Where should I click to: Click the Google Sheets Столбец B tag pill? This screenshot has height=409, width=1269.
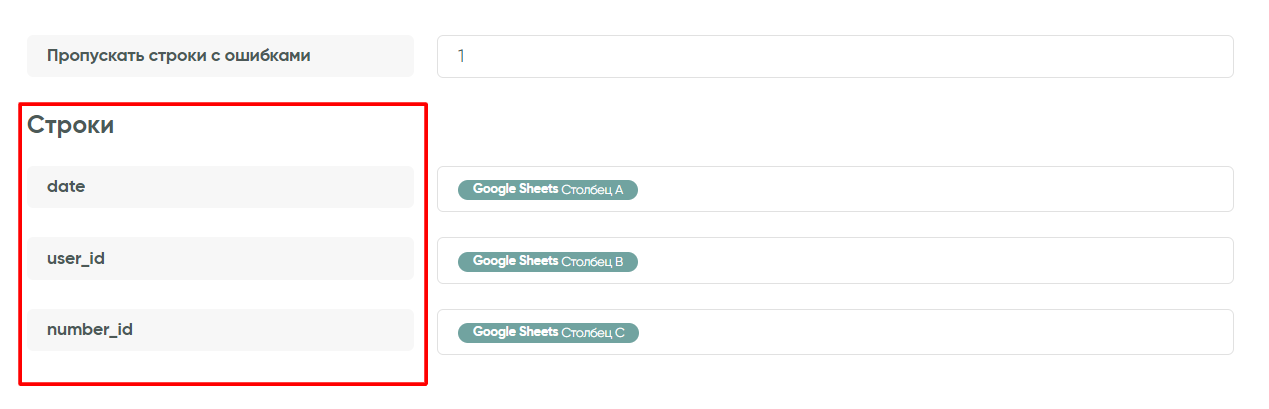[x=547, y=261]
